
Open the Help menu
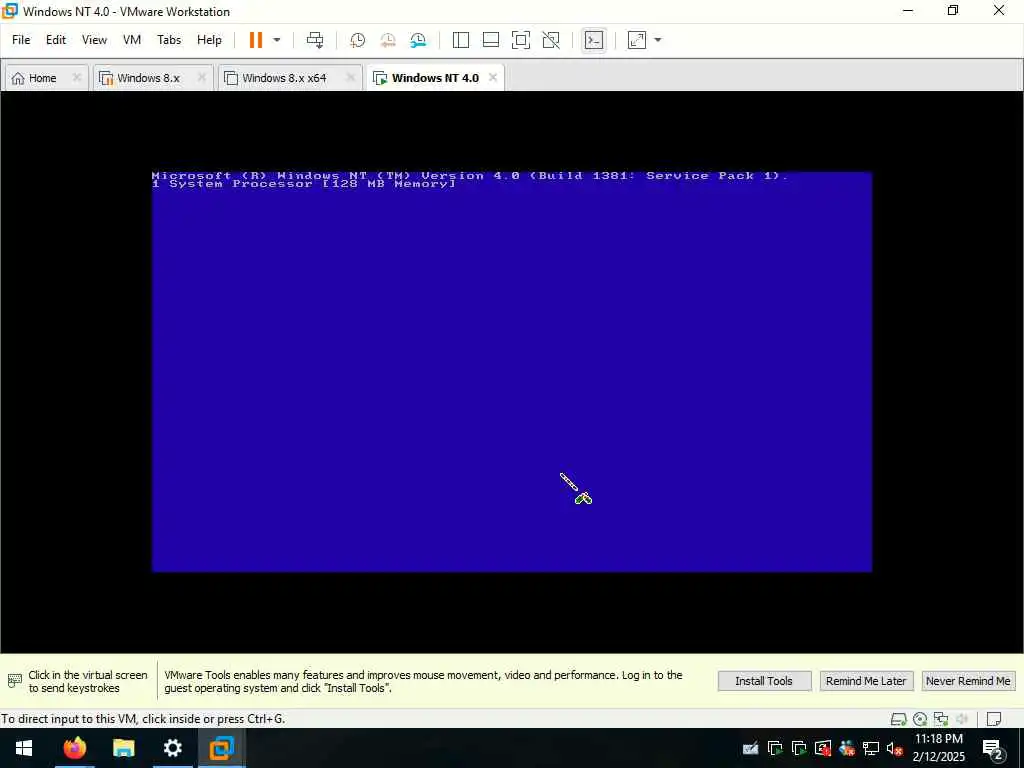pyautogui.click(x=209, y=40)
